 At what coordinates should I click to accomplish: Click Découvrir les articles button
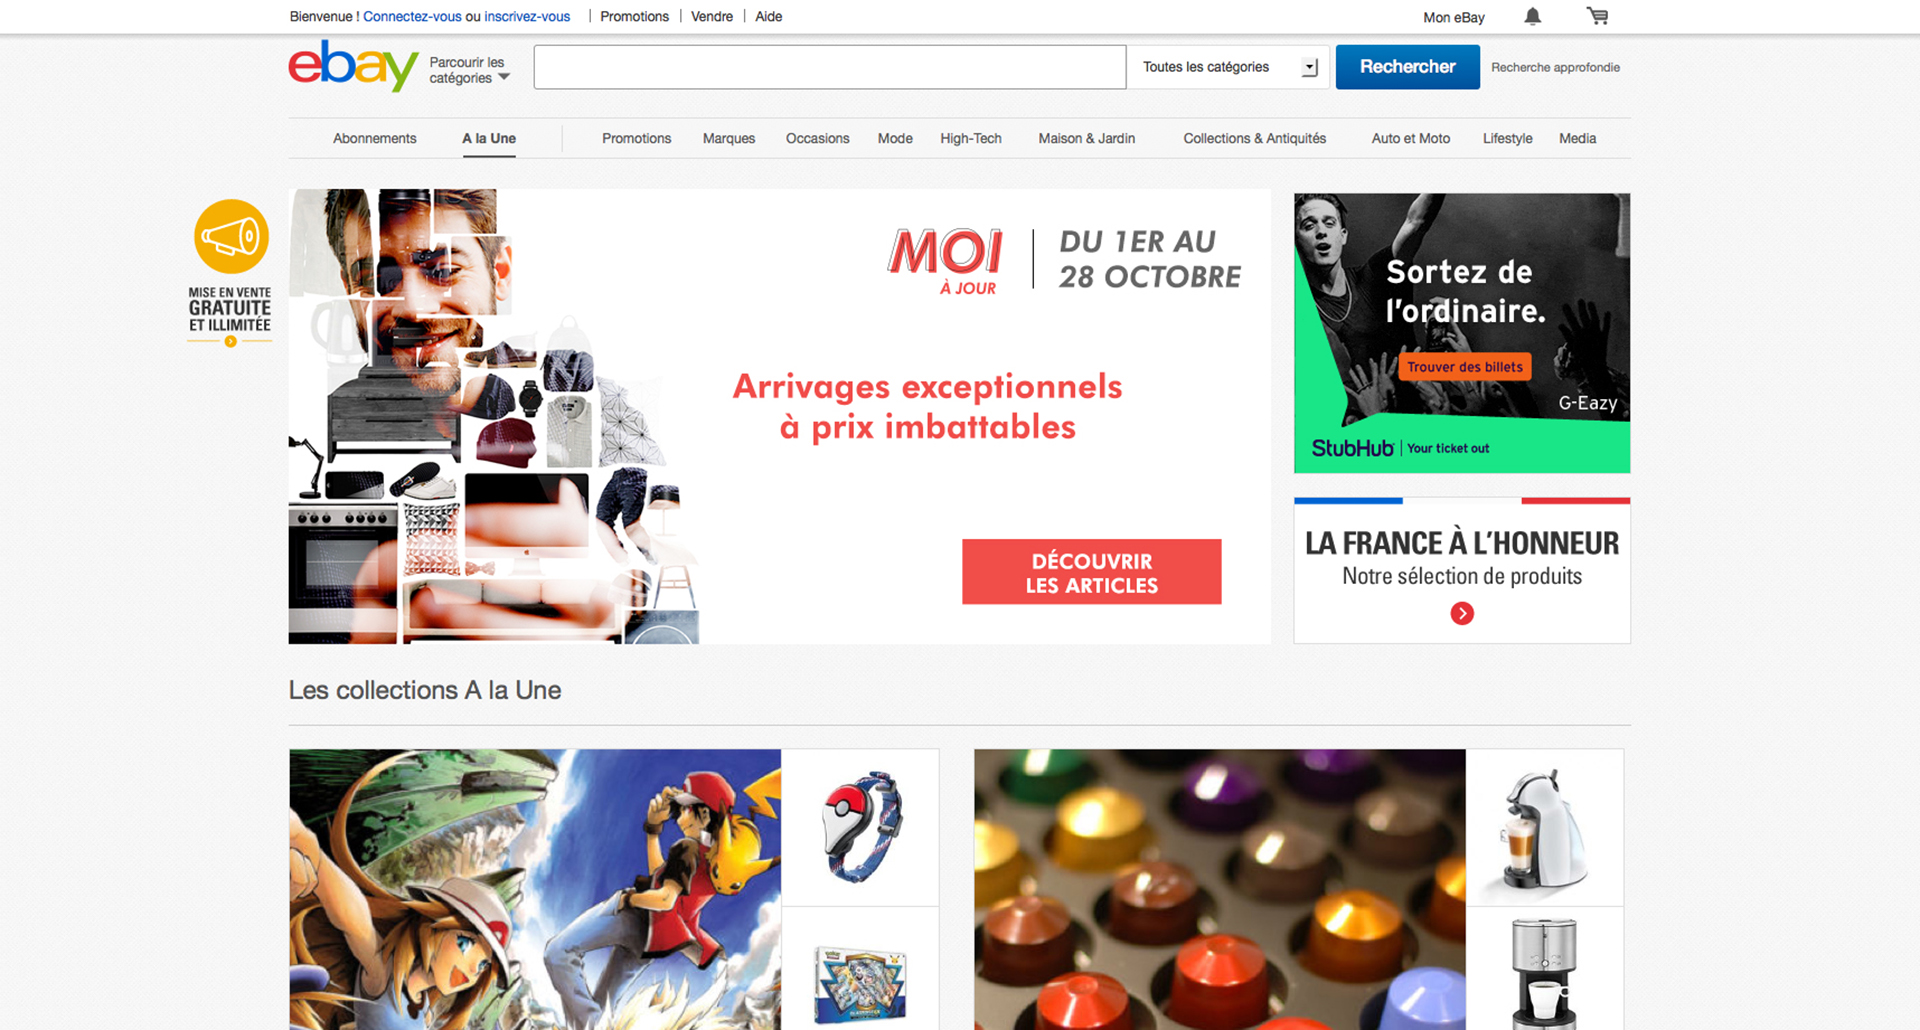pos(1092,572)
